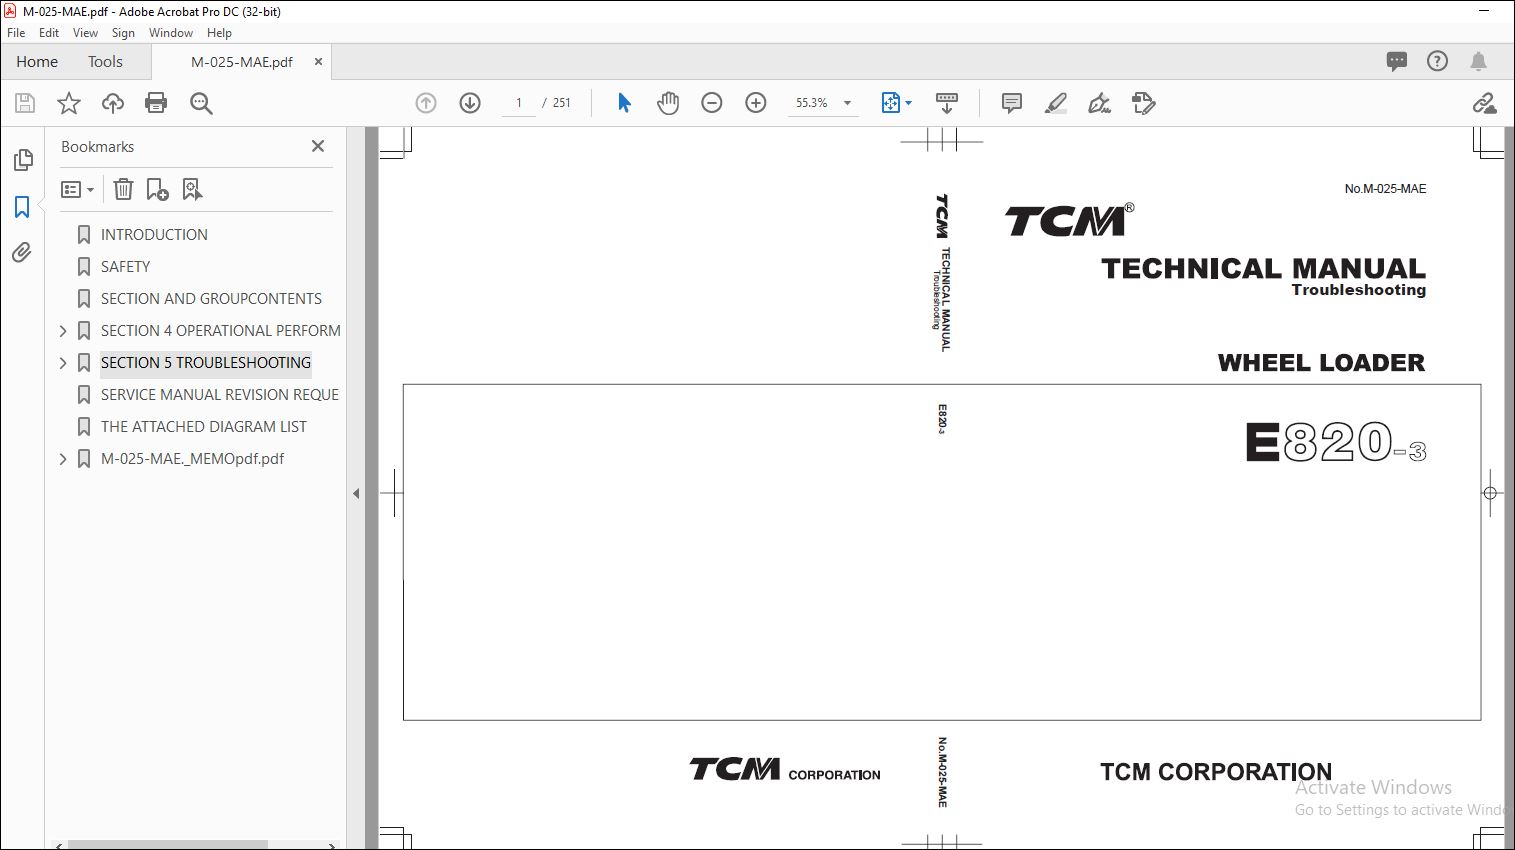The width and height of the screenshot is (1515, 850).
Task: Delete selected bookmark with trash icon
Action: click(123, 189)
